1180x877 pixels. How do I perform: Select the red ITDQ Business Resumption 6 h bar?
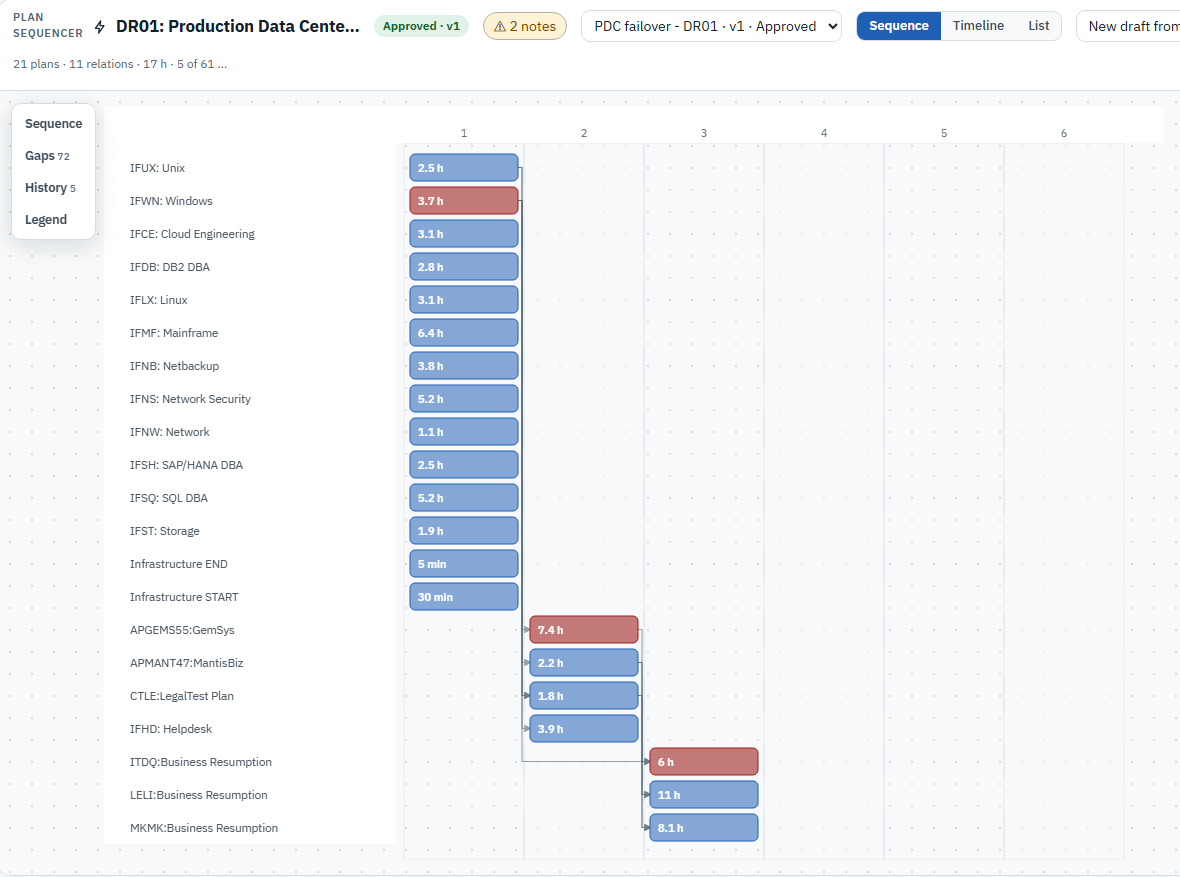coord(704,762)
